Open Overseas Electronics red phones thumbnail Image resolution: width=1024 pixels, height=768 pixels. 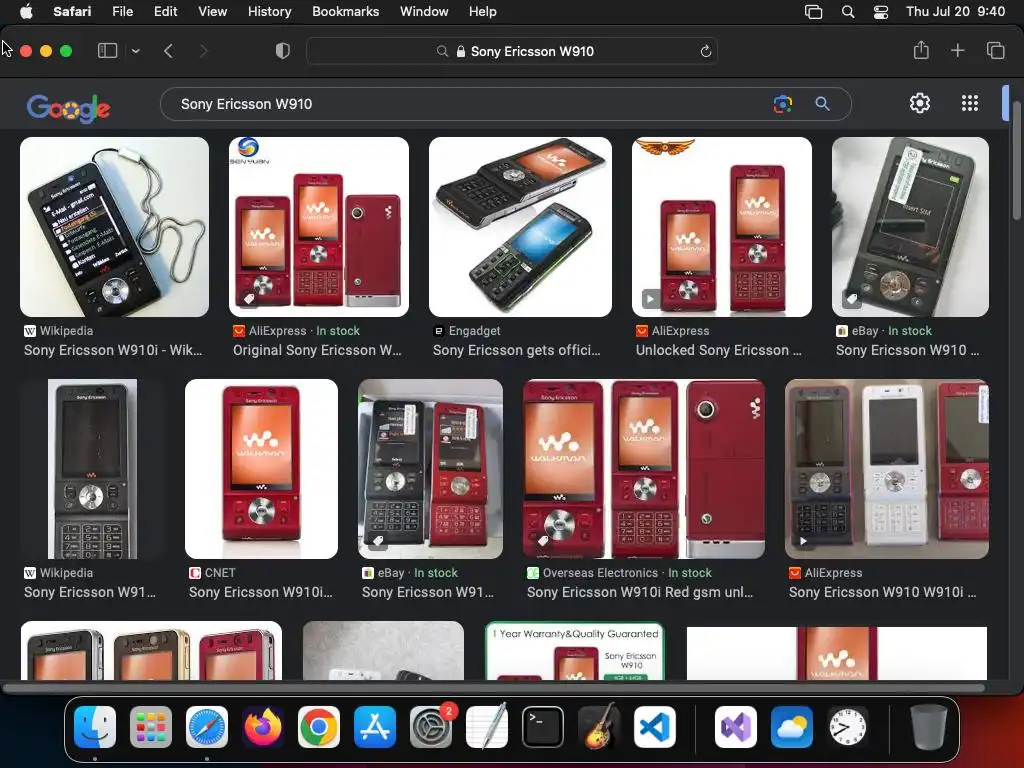[x=644, y=469]
